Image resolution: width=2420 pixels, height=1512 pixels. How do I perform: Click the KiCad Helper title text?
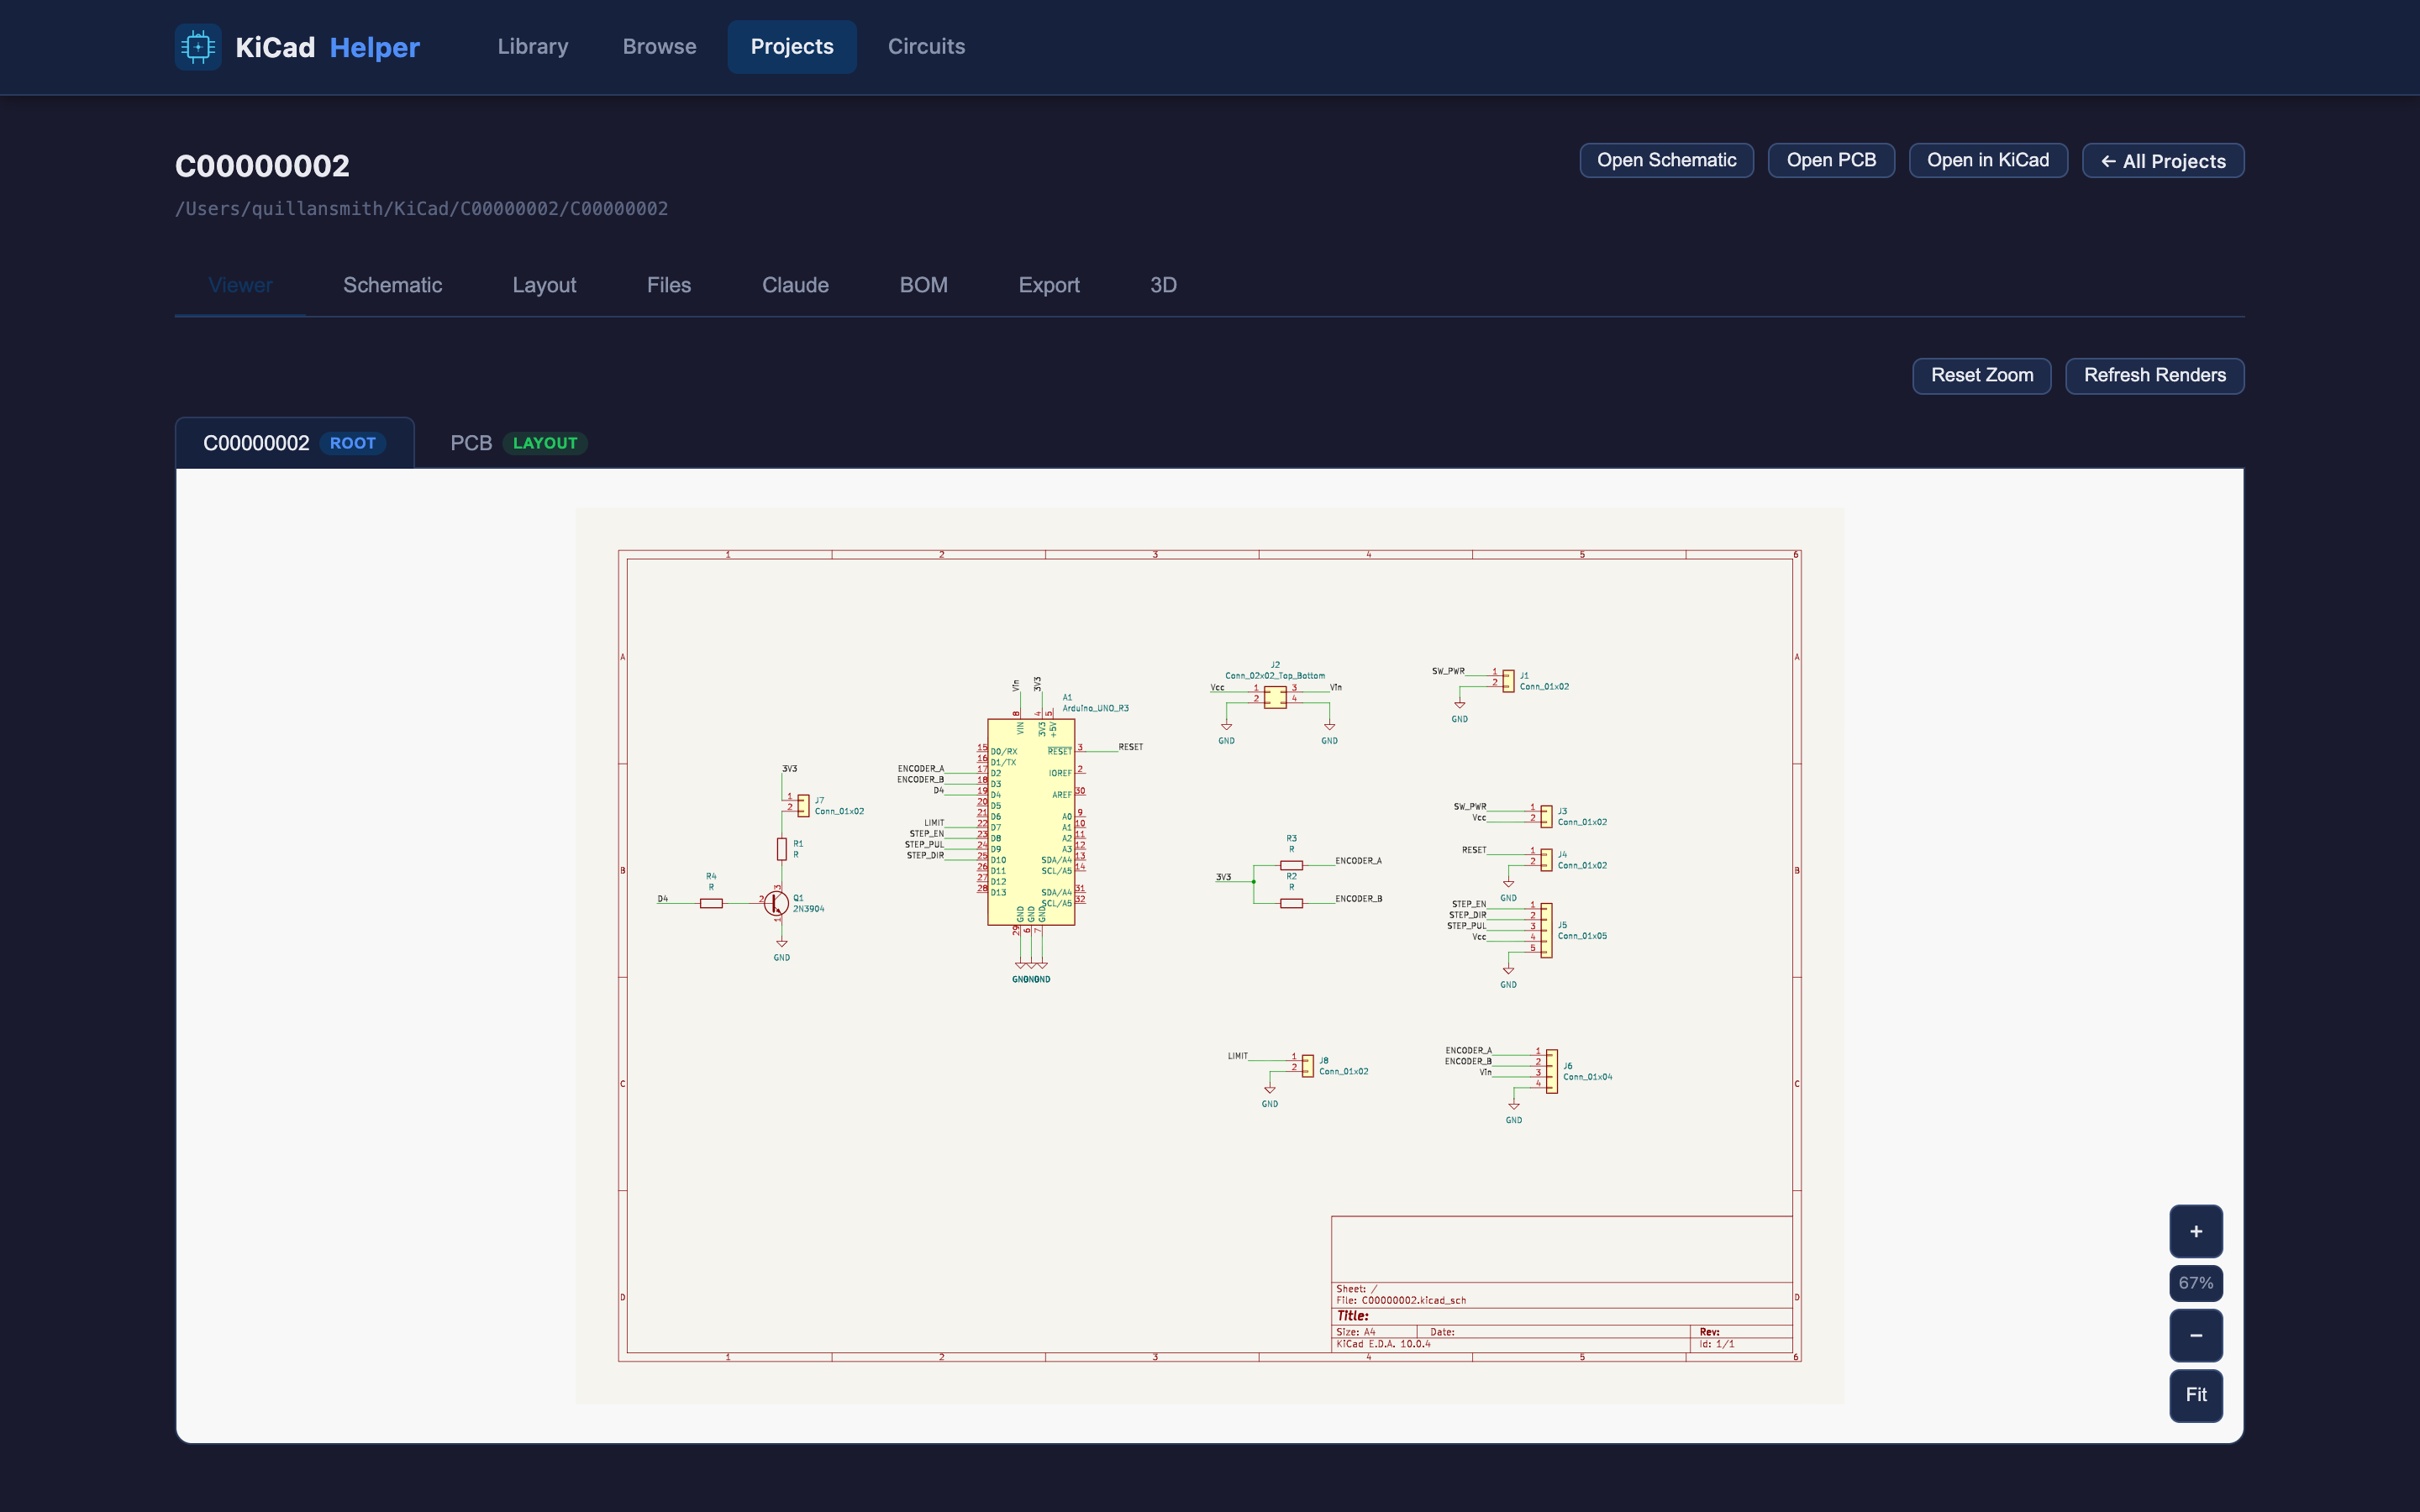[x=328, y=47]
